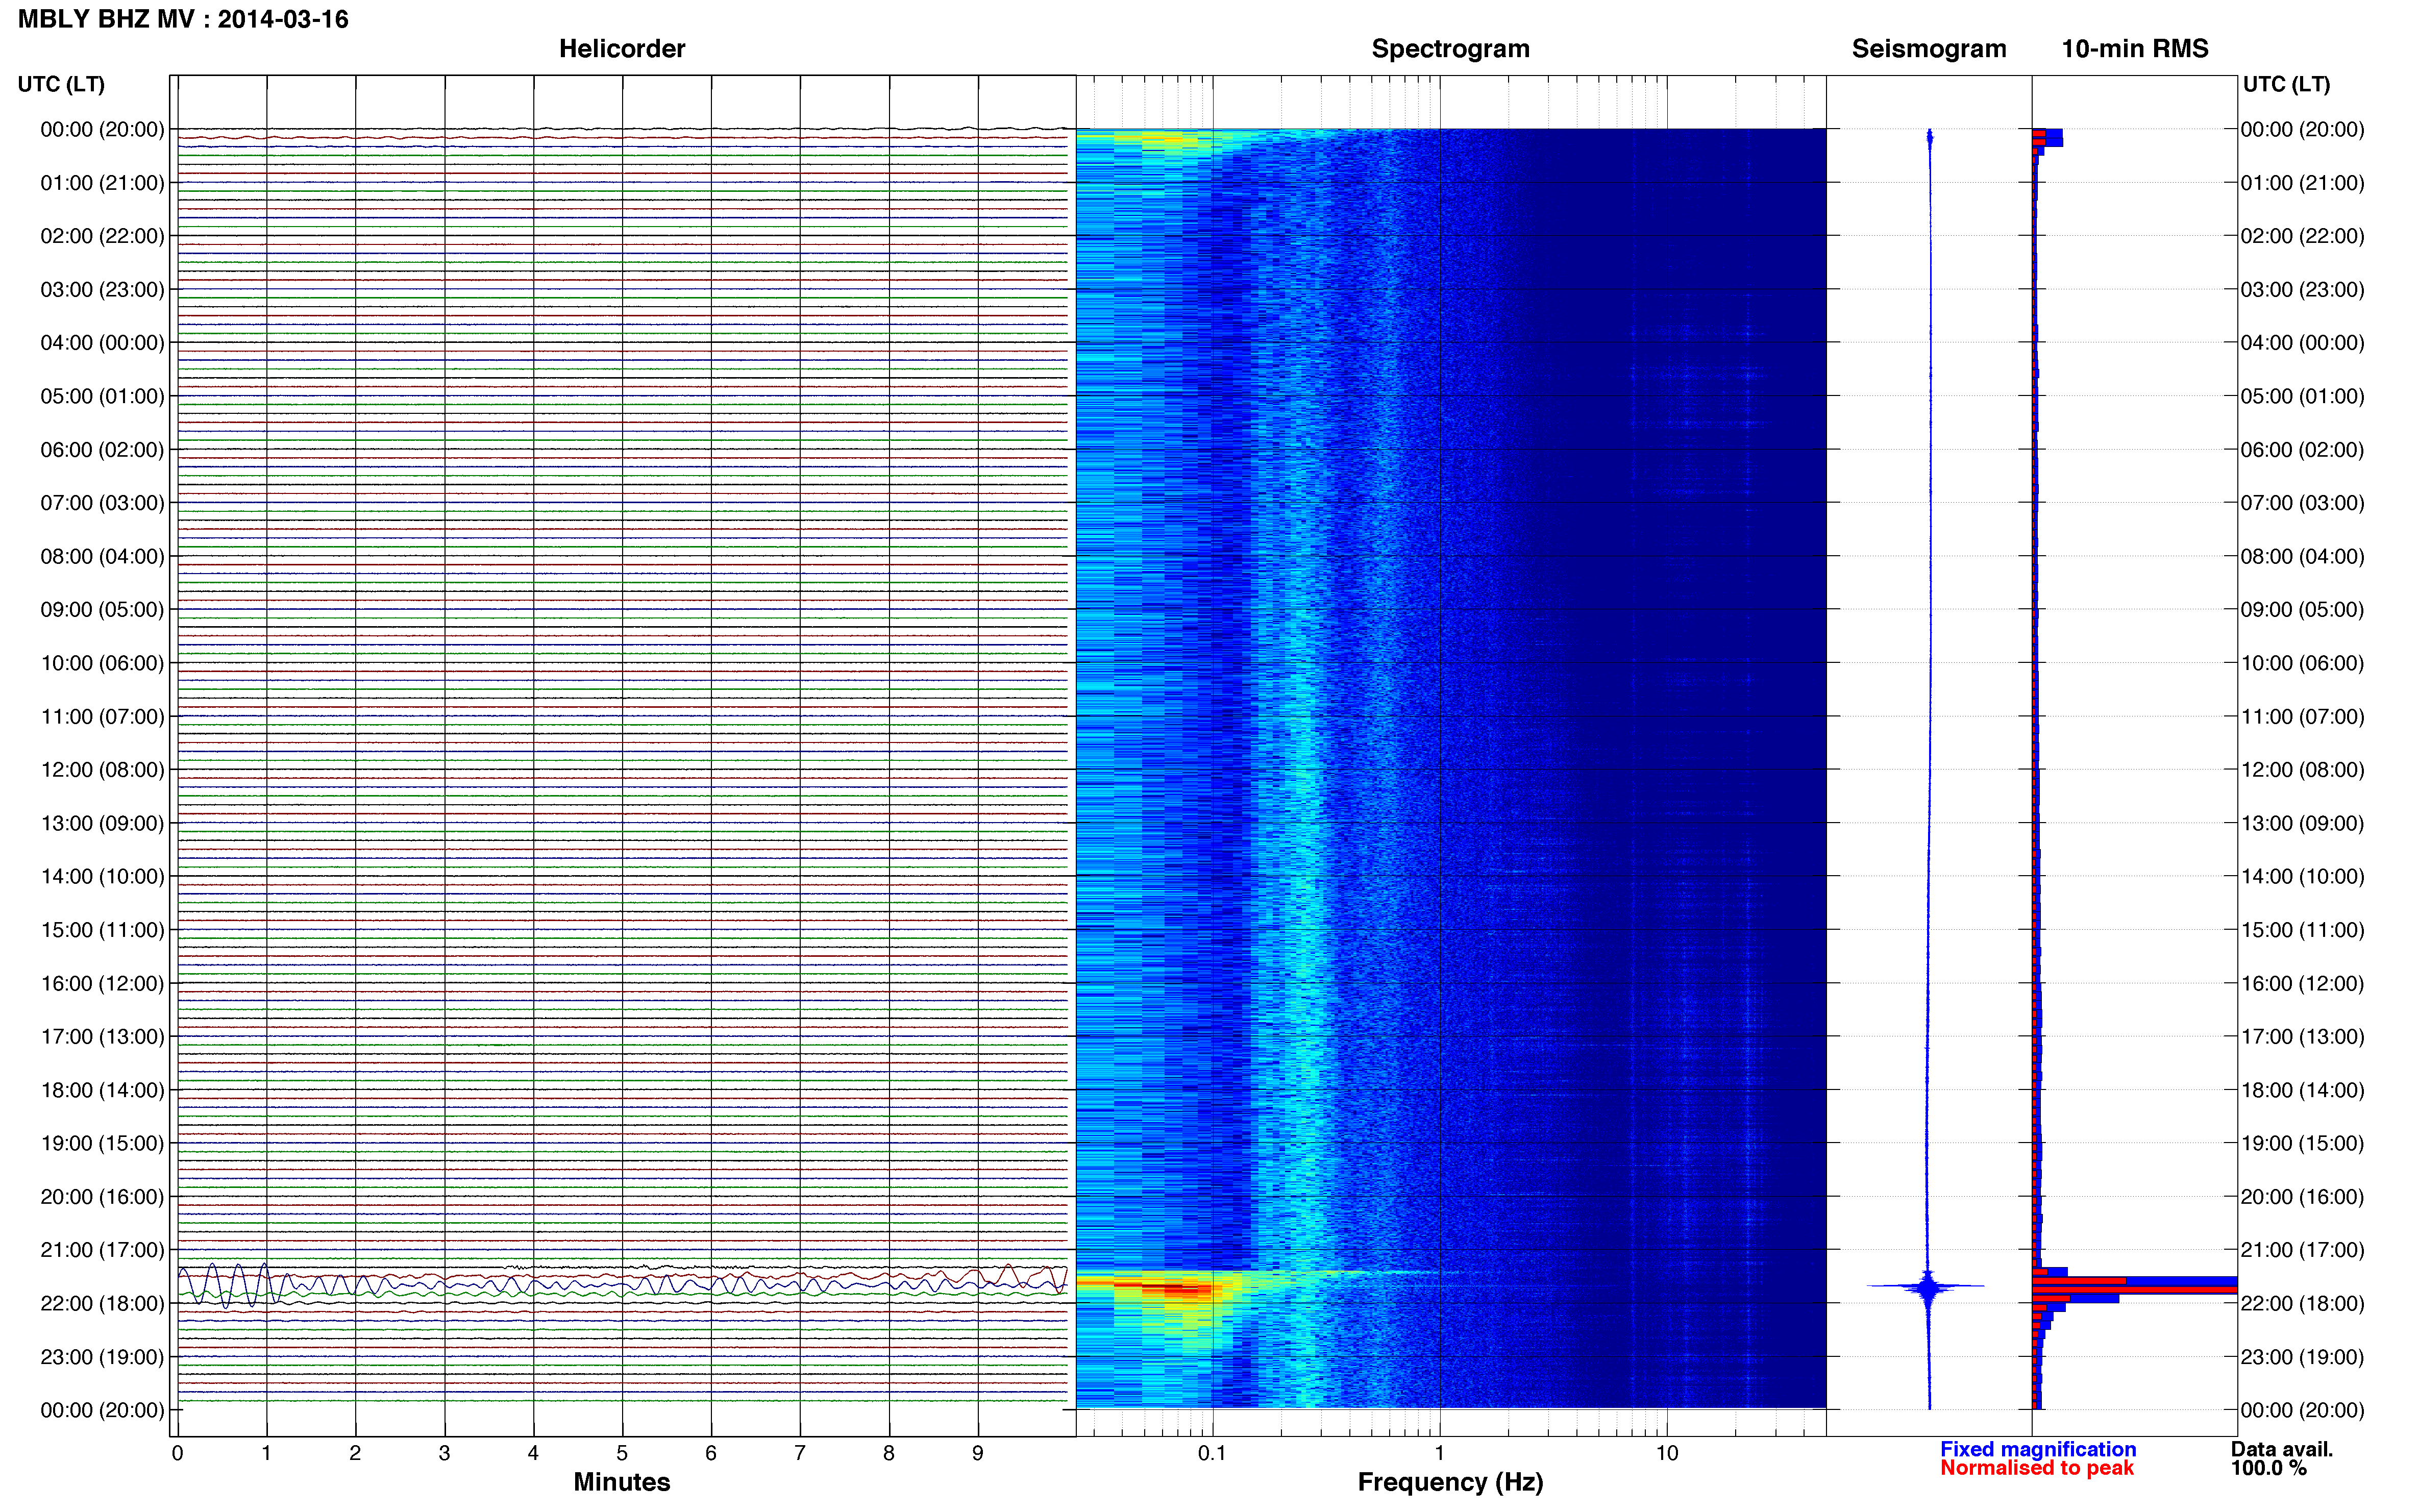This screenshot has width=2419, height=1512.
Task: Click the right '18:00 (14:00)' time label
Action: coord(2302,1090)
